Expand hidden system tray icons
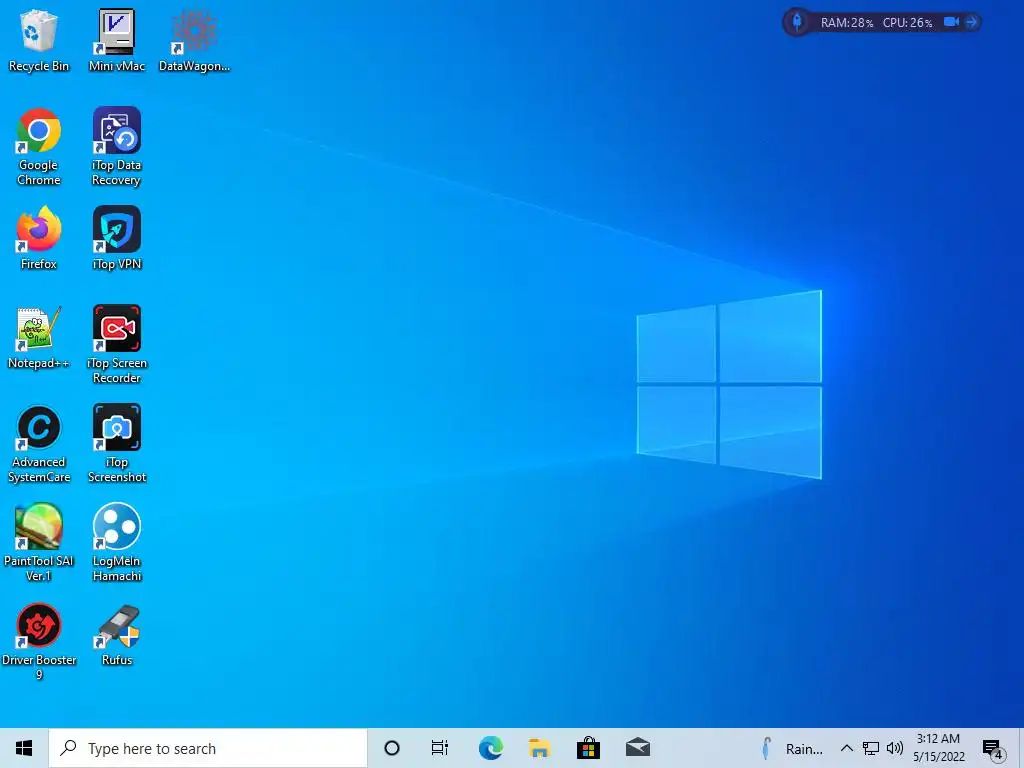Image resolution: width=1024 pixels, height=768 pixels. click(x=846, y=748)
